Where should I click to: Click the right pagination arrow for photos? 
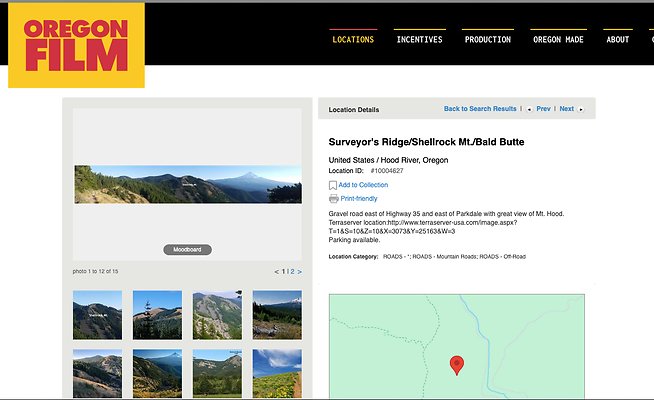299,271
